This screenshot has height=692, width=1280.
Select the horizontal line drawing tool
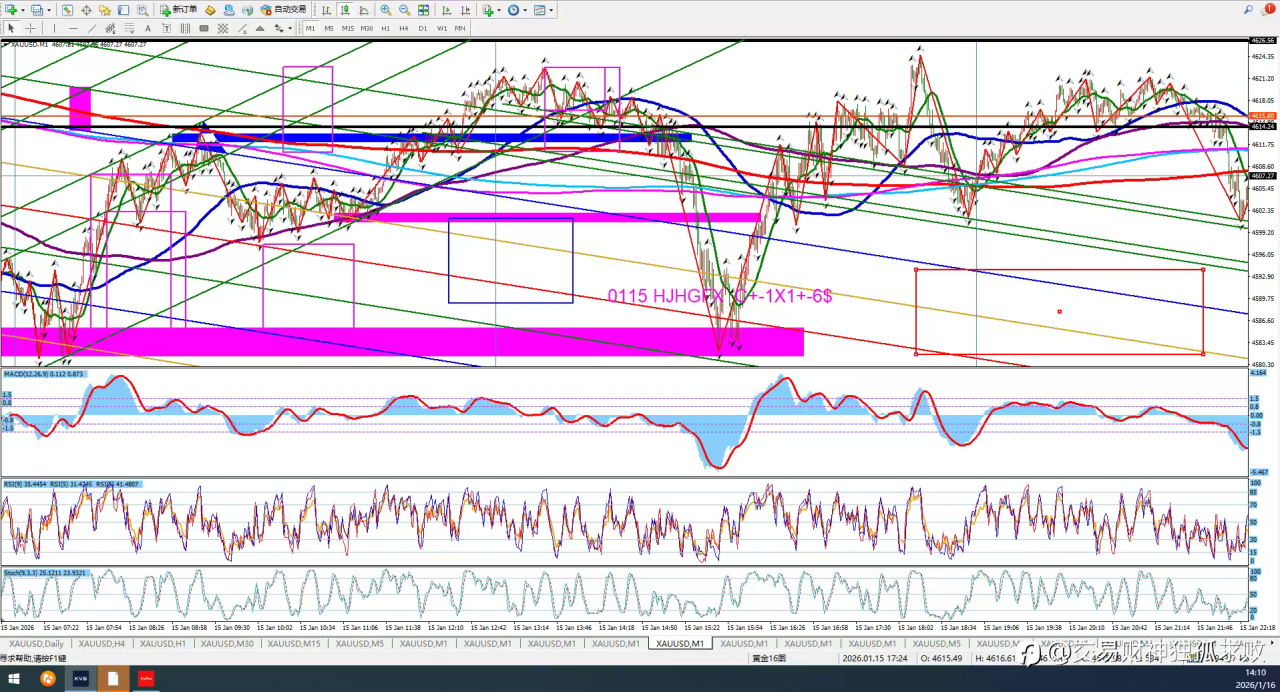pos(73,28)
